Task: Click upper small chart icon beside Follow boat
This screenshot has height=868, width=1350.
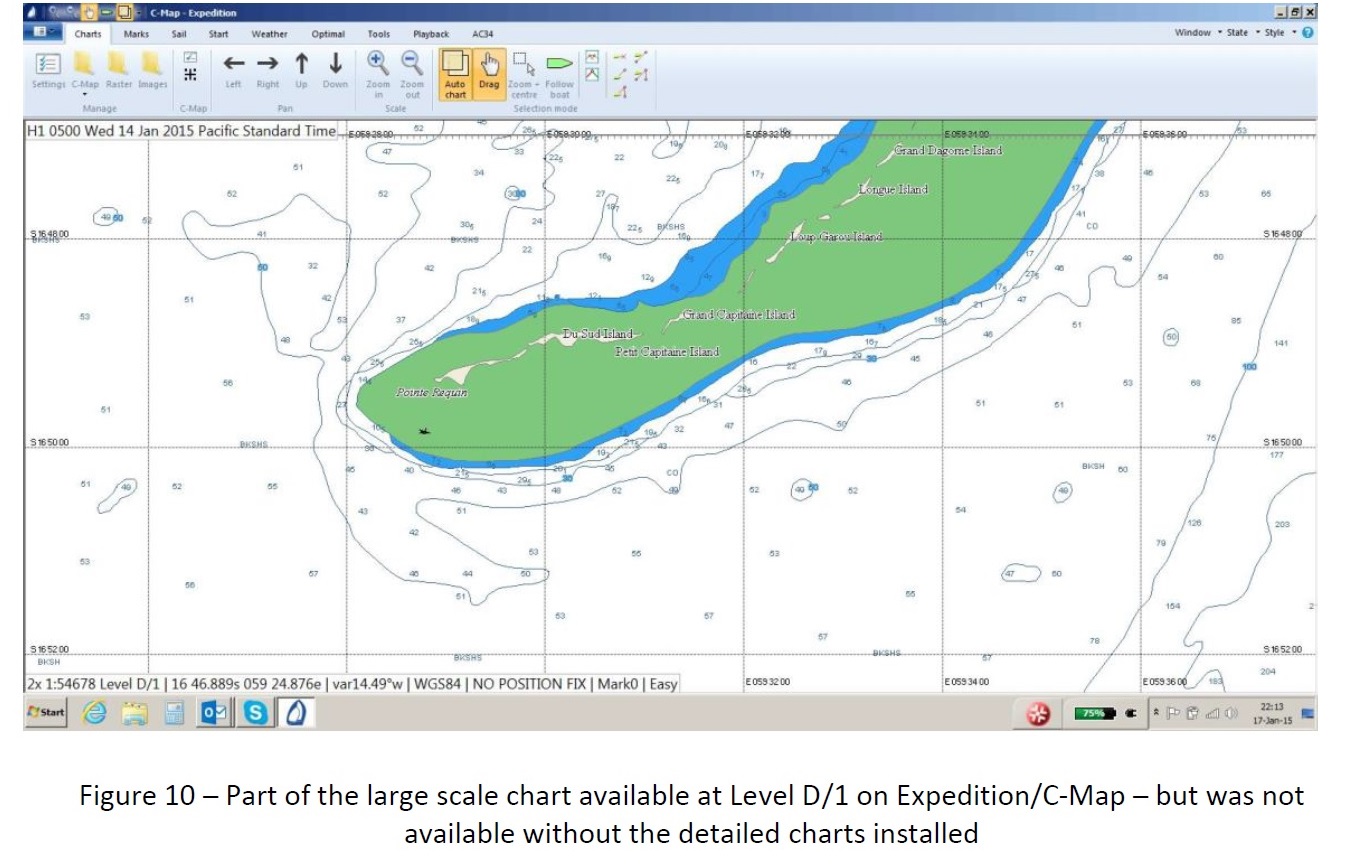Action: pyautogui.click(x=592, y=57)
